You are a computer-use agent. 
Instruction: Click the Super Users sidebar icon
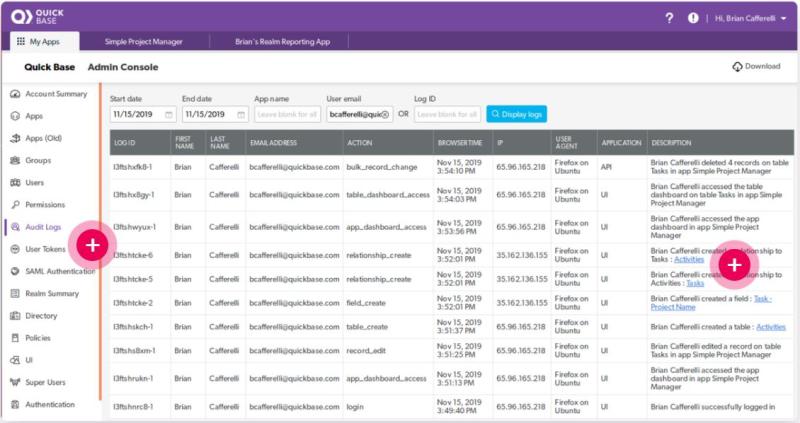(x=15, y=382)
